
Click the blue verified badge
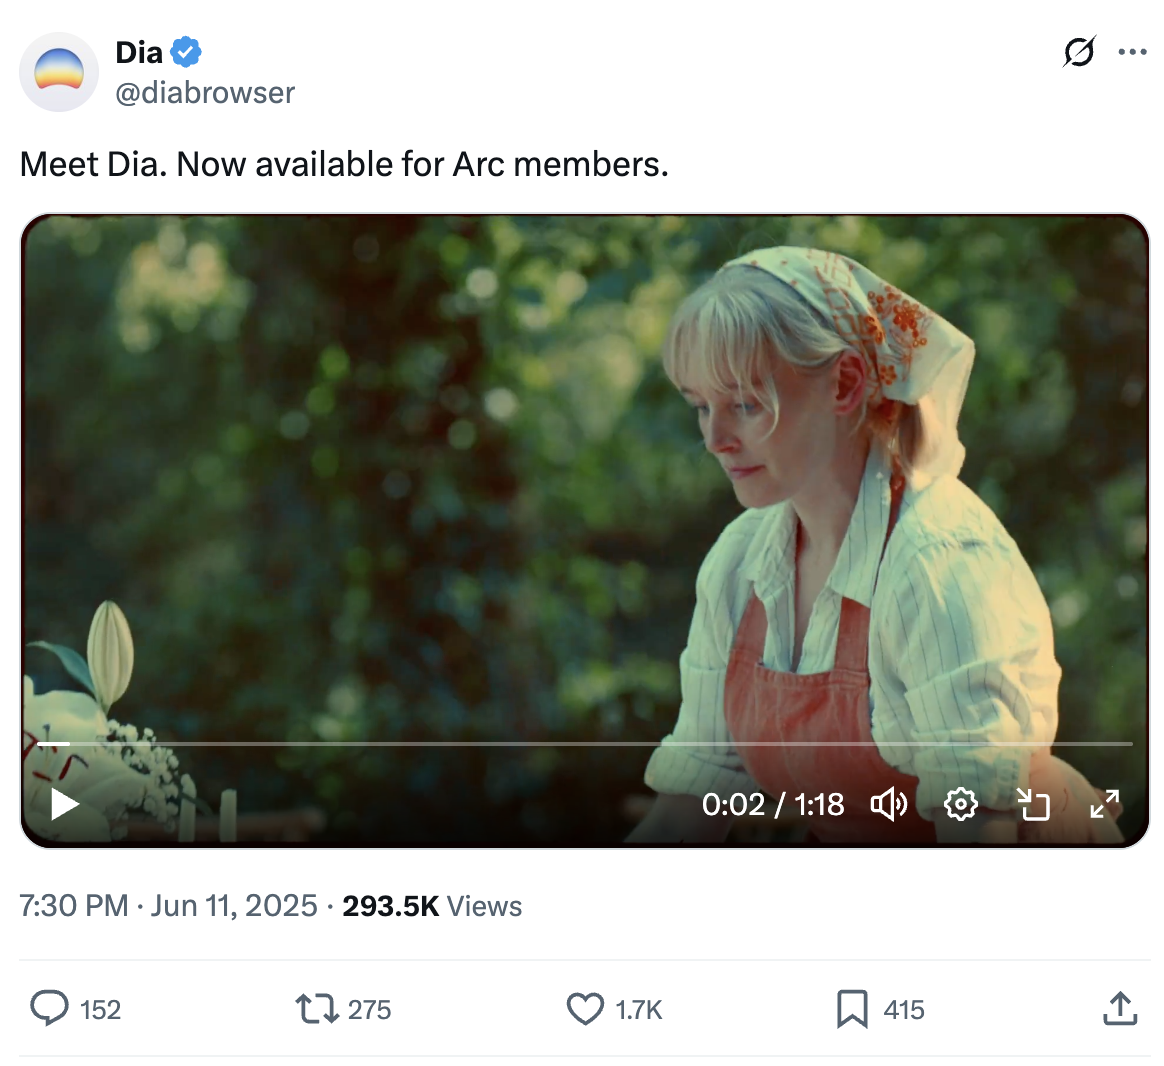pos(186,51)
